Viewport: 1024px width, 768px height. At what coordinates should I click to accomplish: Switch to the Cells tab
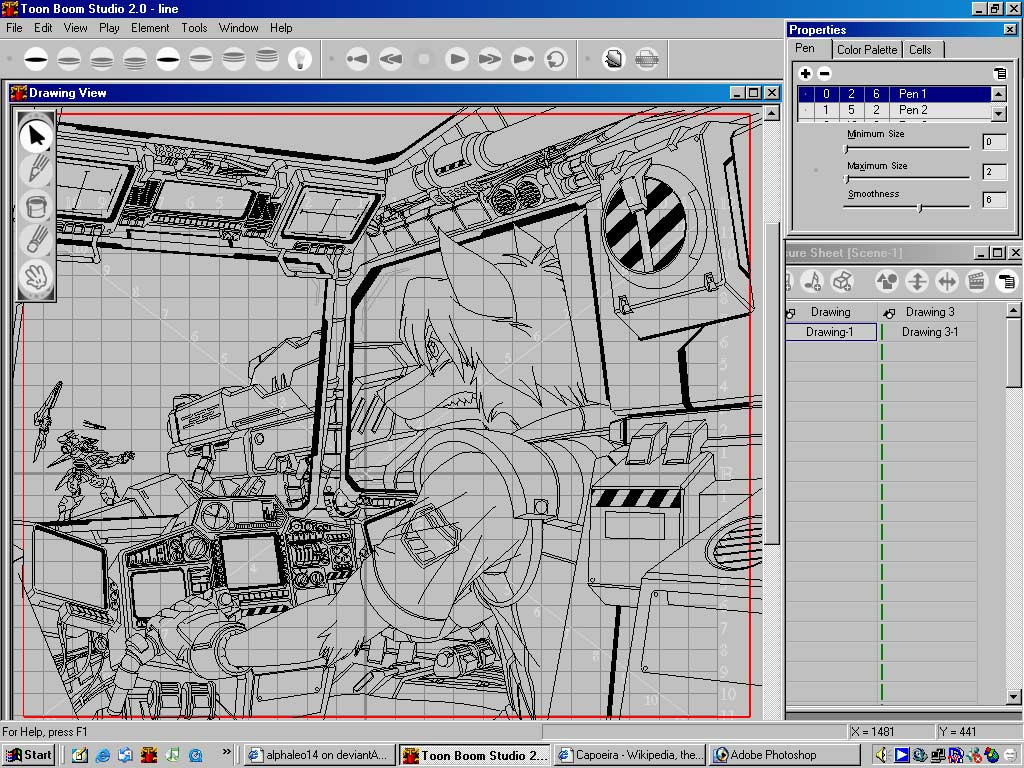point(920,50)
